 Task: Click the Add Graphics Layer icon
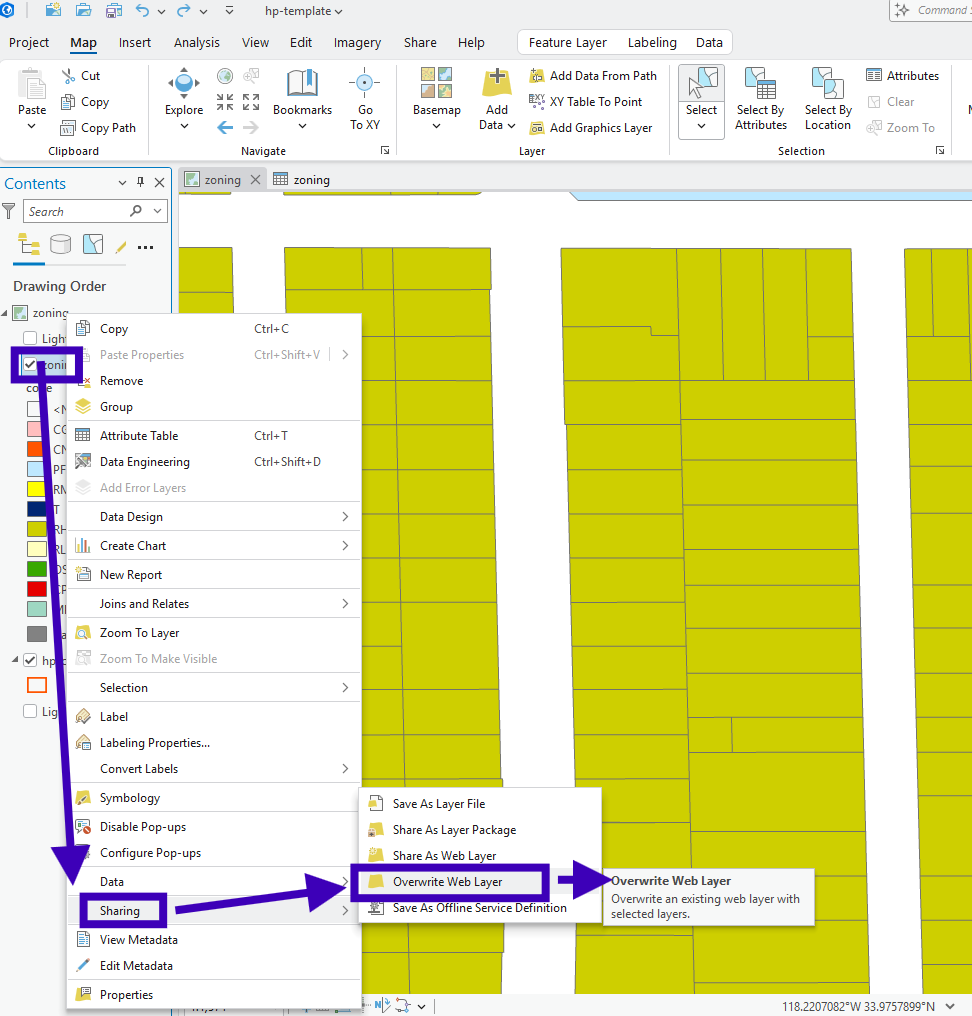point(537,128)
